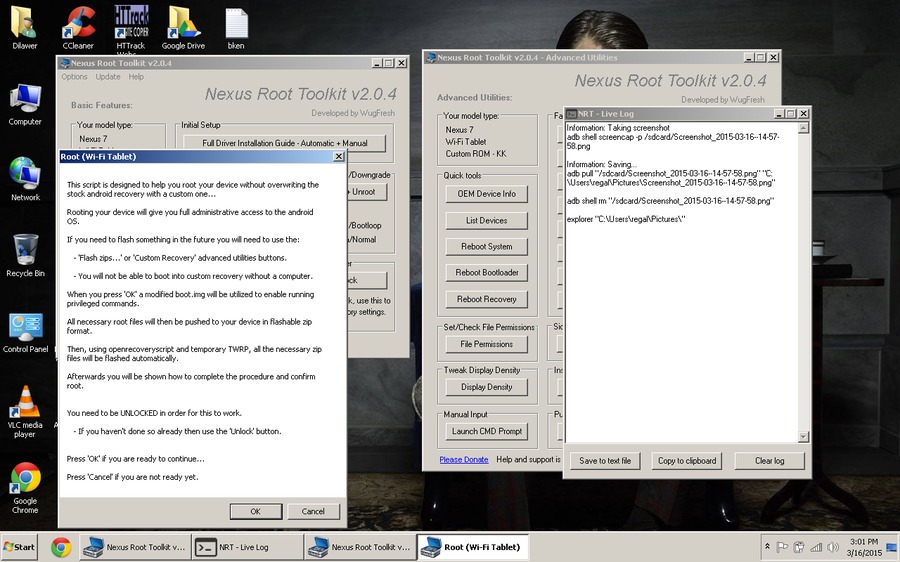The width and height of the screenshot is (900, 562).
Task: Copy live log to clipboard
Action: [687, 460]
